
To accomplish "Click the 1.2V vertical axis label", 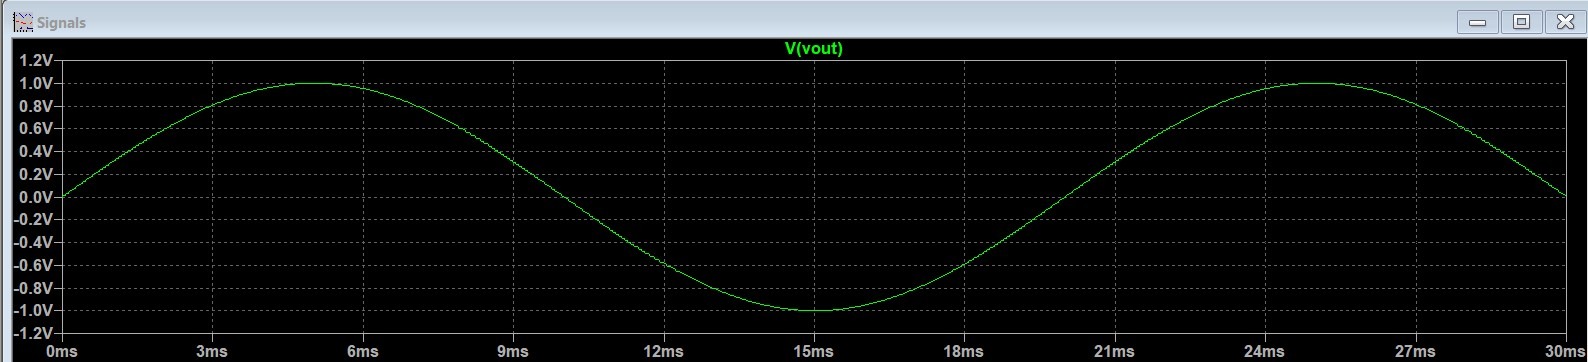I will point(35,60).
